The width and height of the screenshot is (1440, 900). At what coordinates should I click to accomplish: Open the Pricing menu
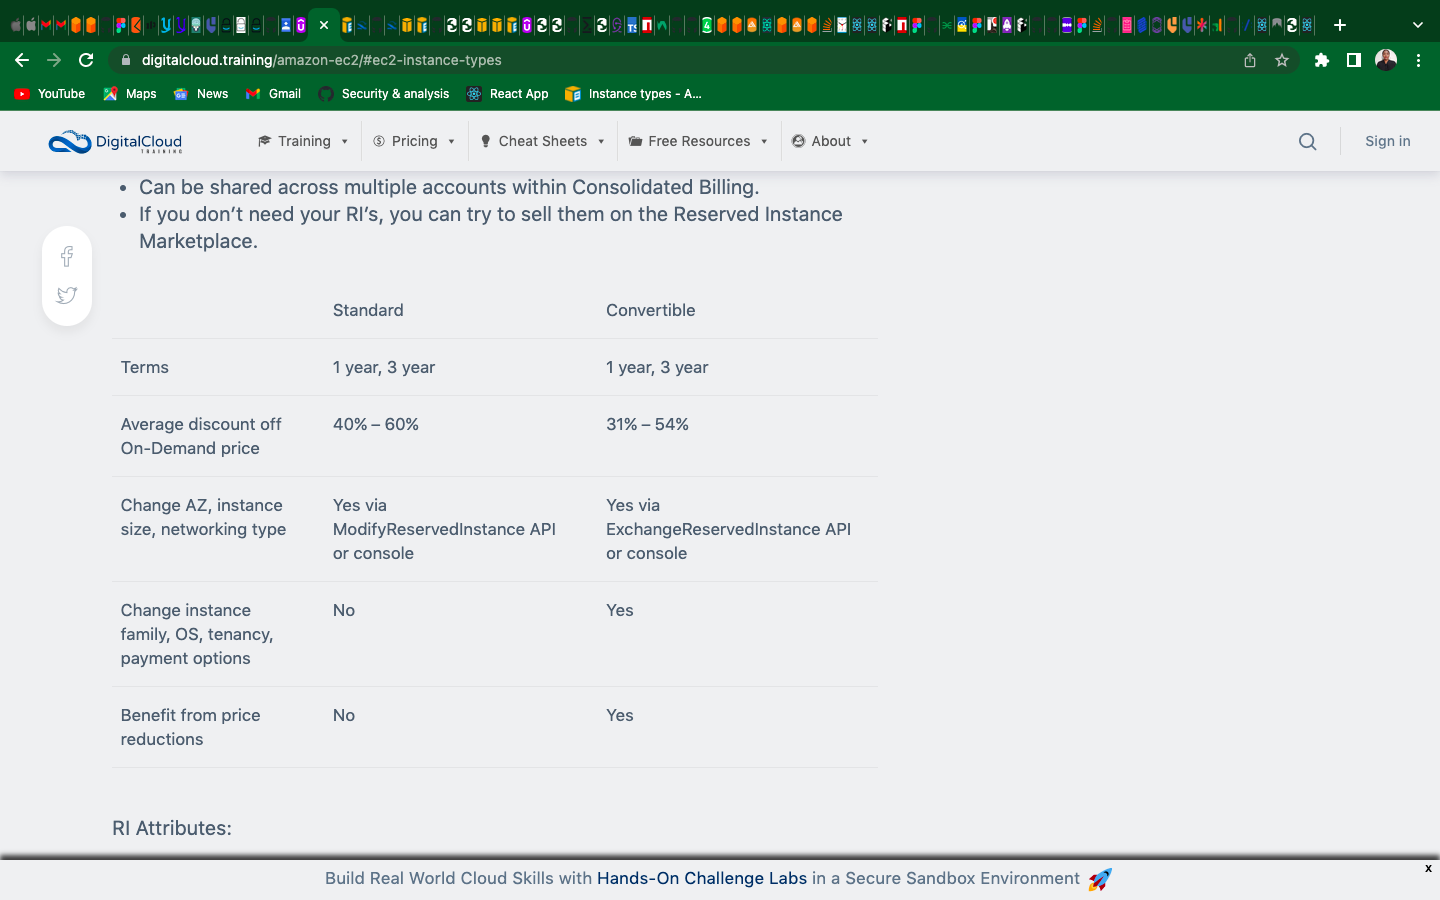pos(414,141)
